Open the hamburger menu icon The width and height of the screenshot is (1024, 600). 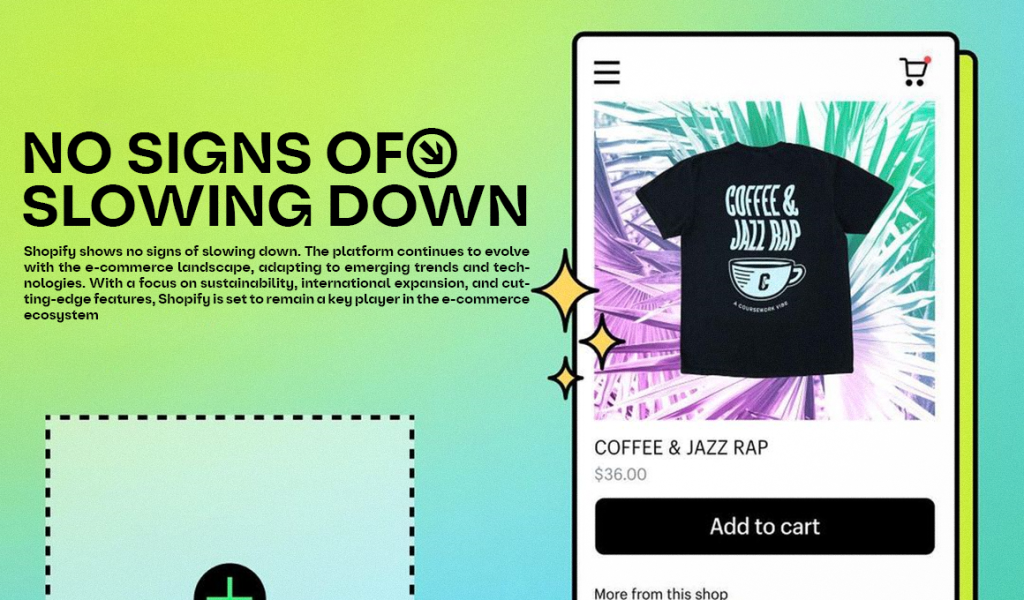607,72
